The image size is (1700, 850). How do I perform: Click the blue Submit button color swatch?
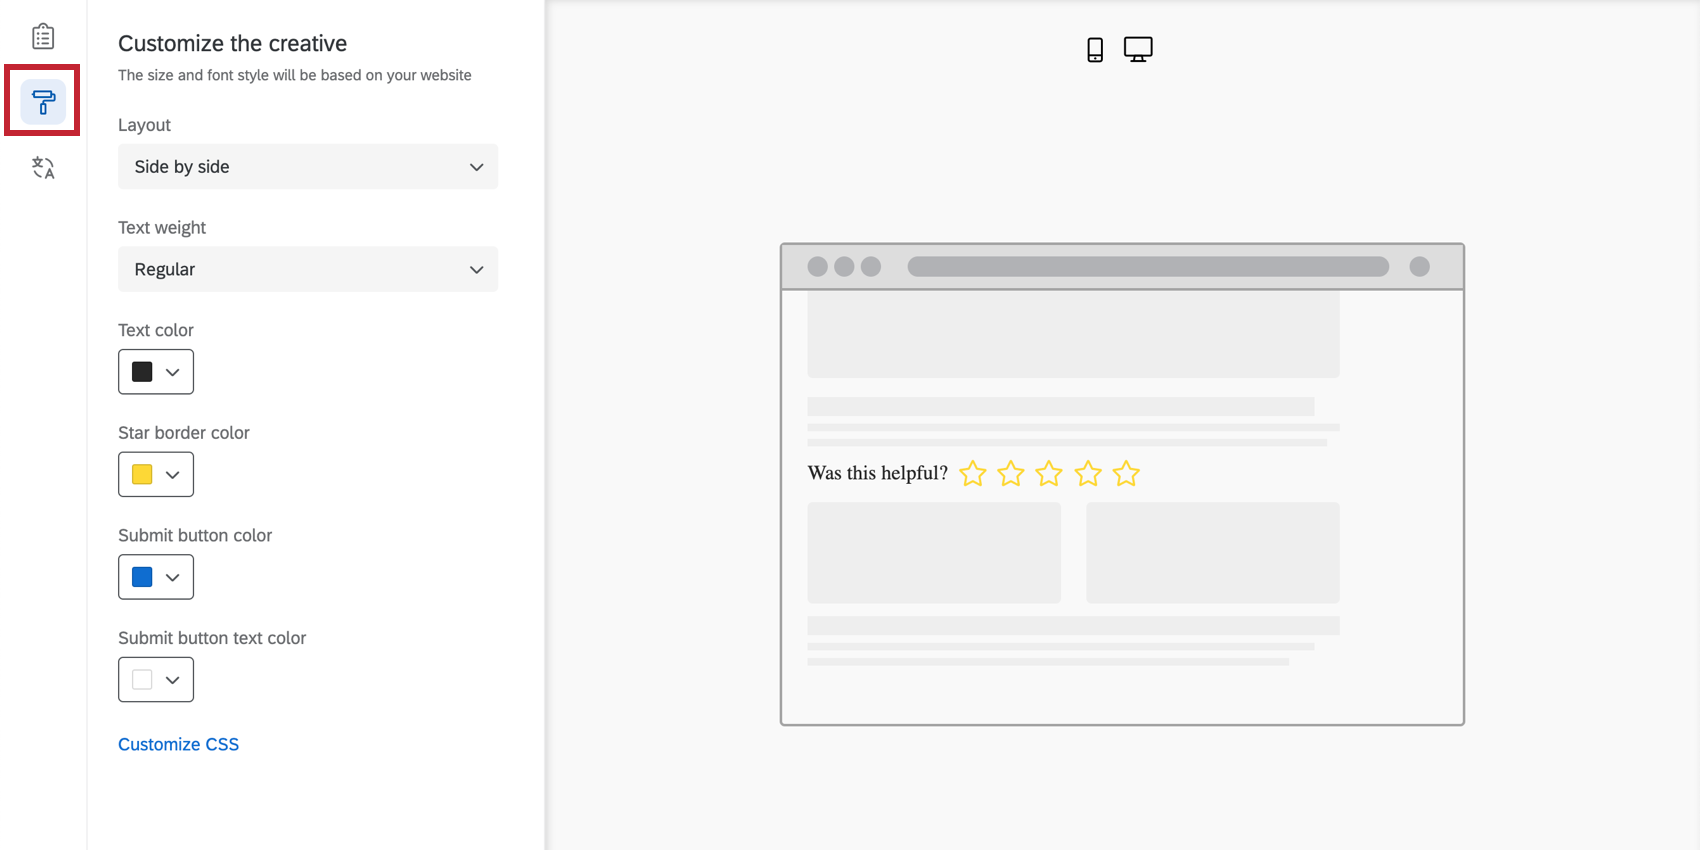coord(142,577)
